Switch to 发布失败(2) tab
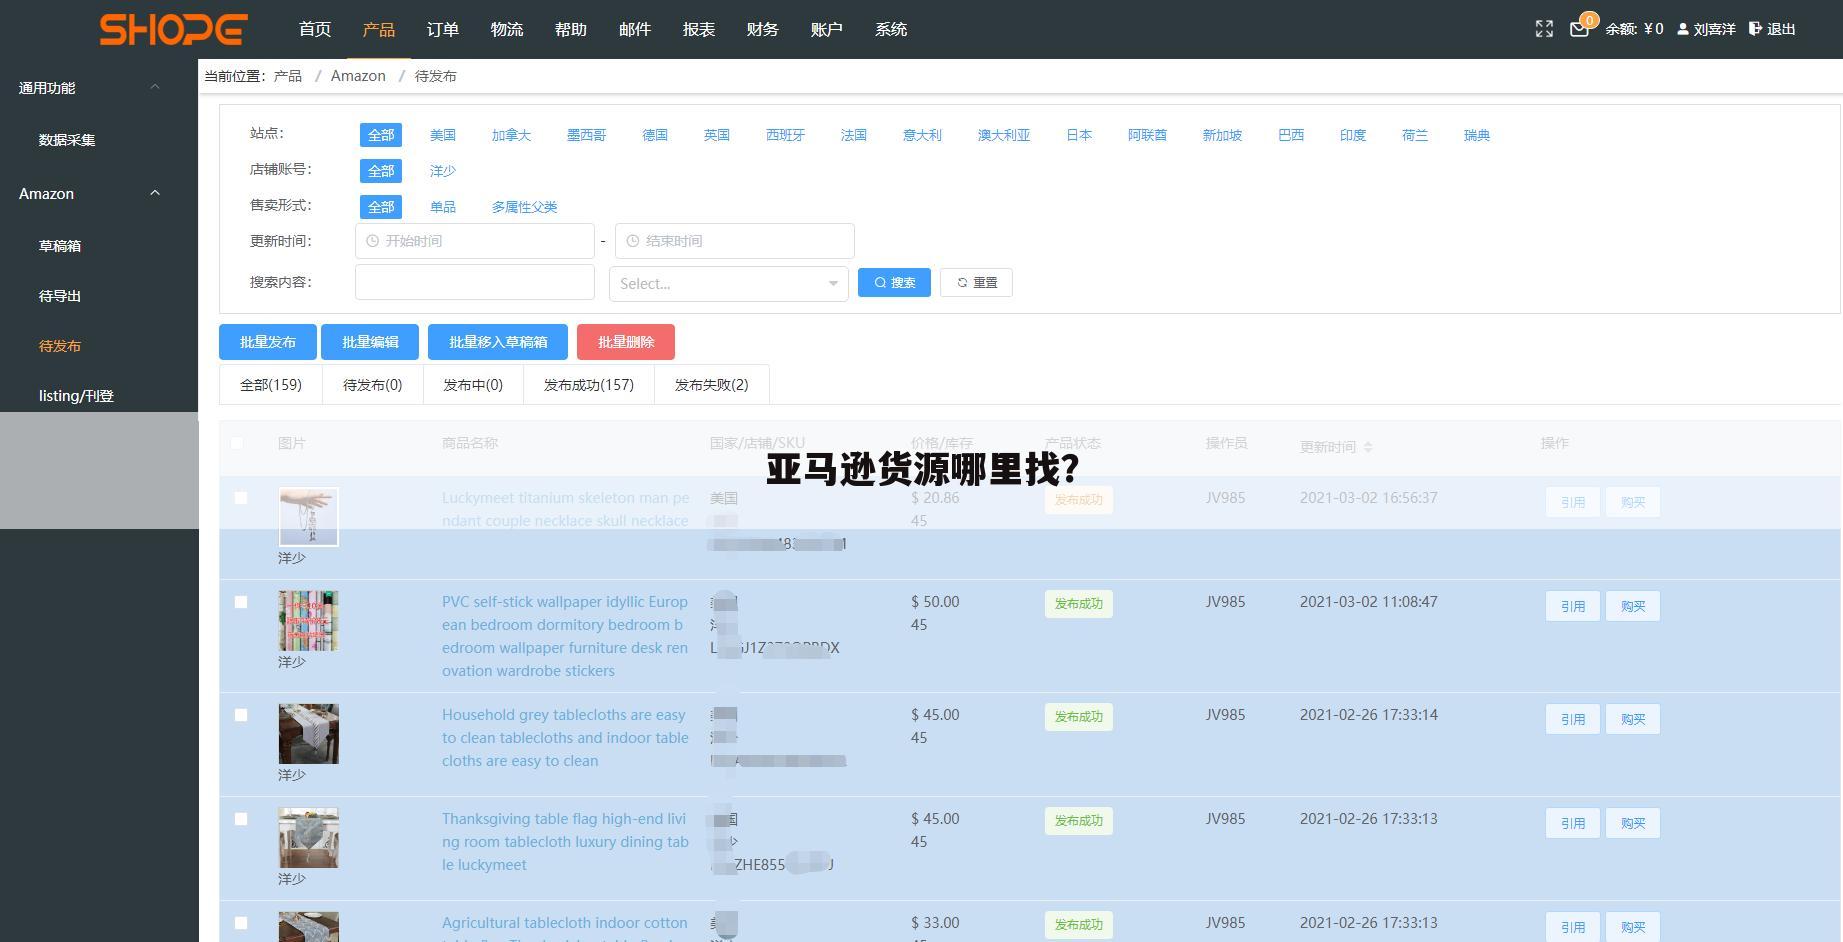The image size is (1843, 942). 711,384
